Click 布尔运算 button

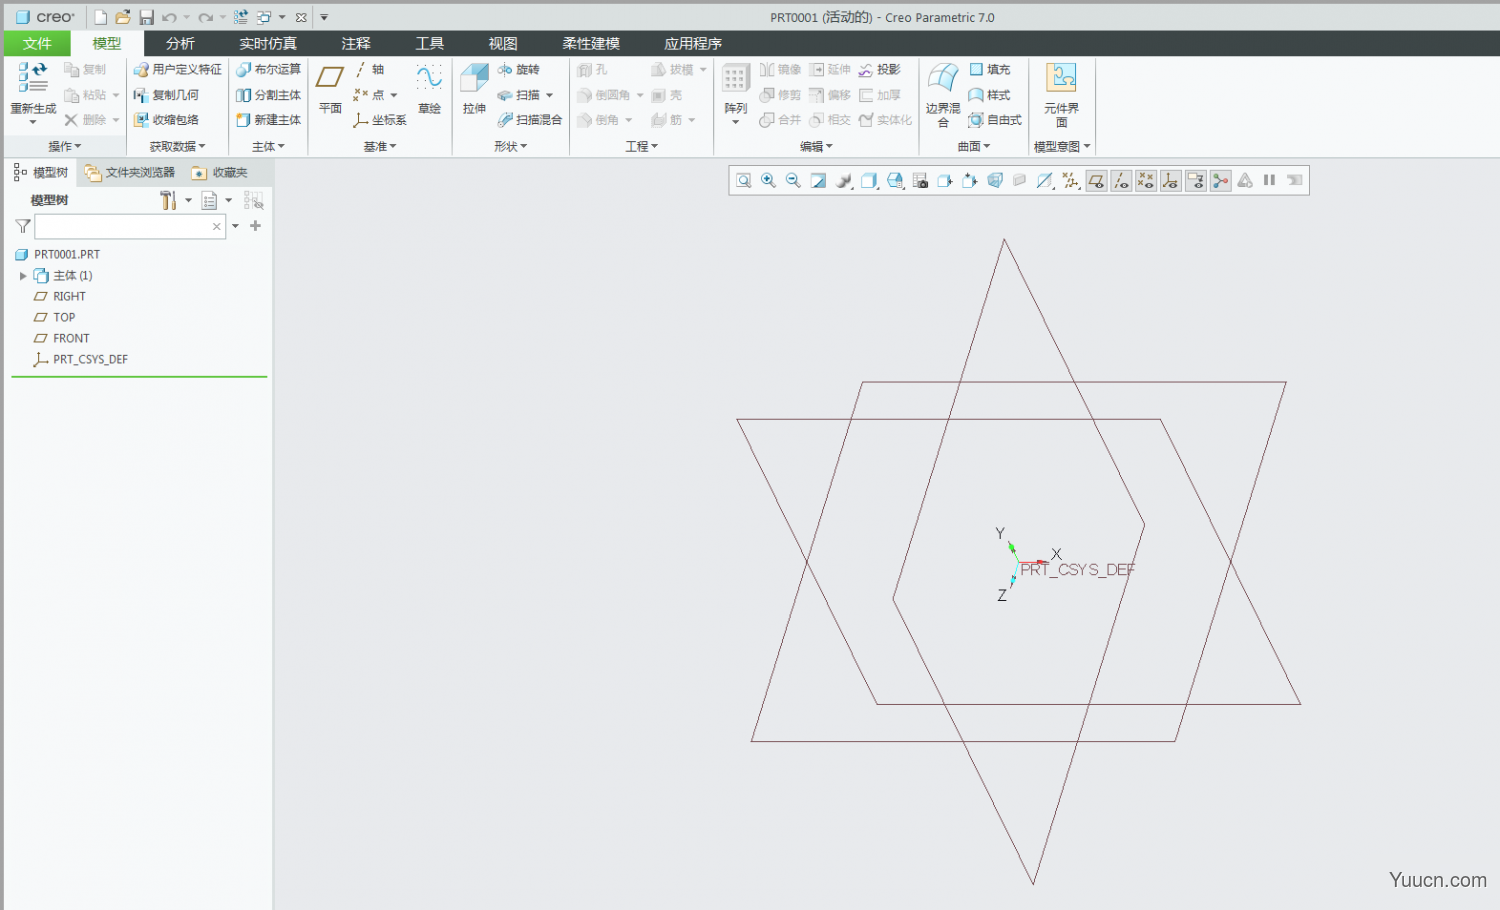click(268, 69)
